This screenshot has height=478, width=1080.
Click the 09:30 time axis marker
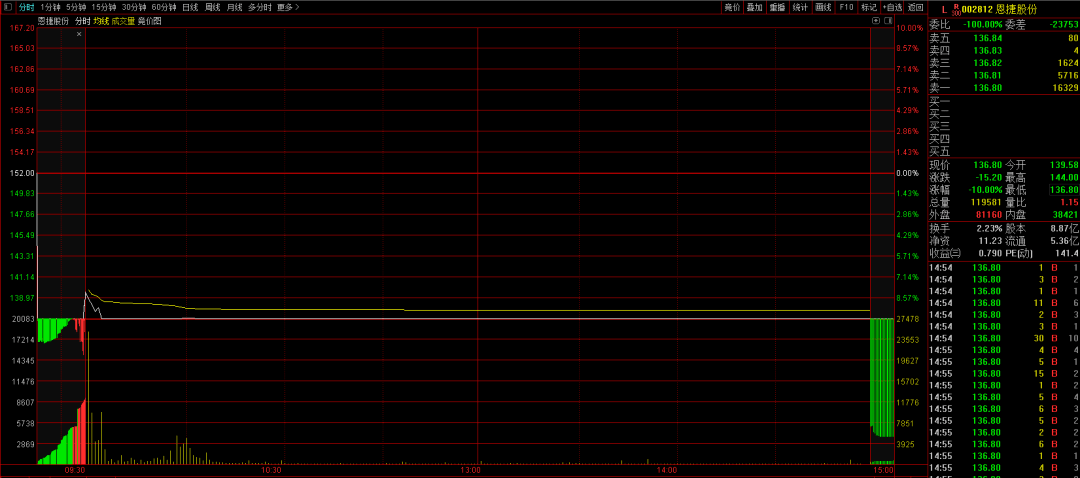point(75,469)
